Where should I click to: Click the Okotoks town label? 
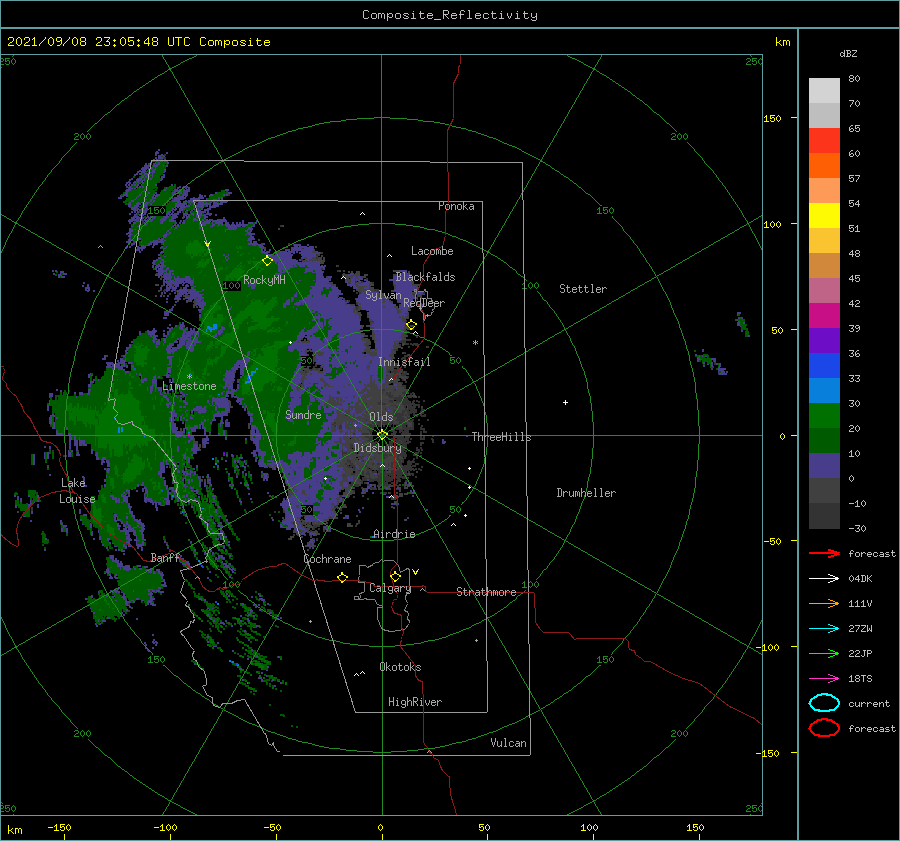[400, 667]
